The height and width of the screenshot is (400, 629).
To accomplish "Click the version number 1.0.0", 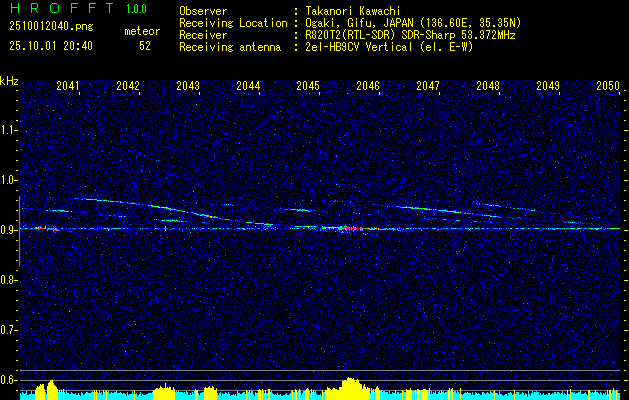I will coord(136,9).
